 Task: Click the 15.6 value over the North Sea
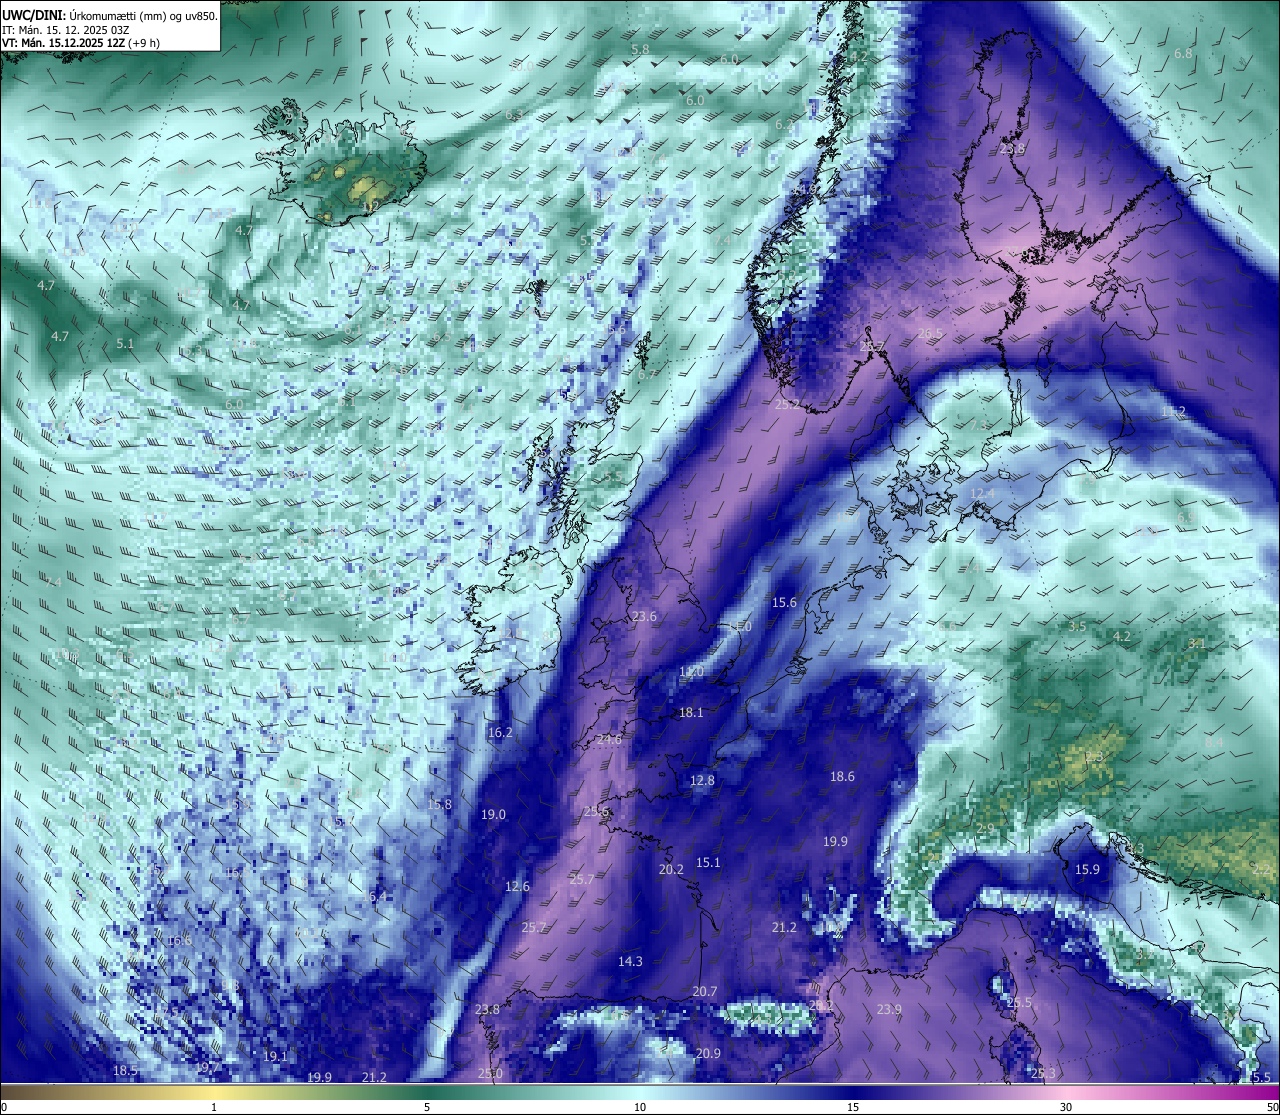784,602
